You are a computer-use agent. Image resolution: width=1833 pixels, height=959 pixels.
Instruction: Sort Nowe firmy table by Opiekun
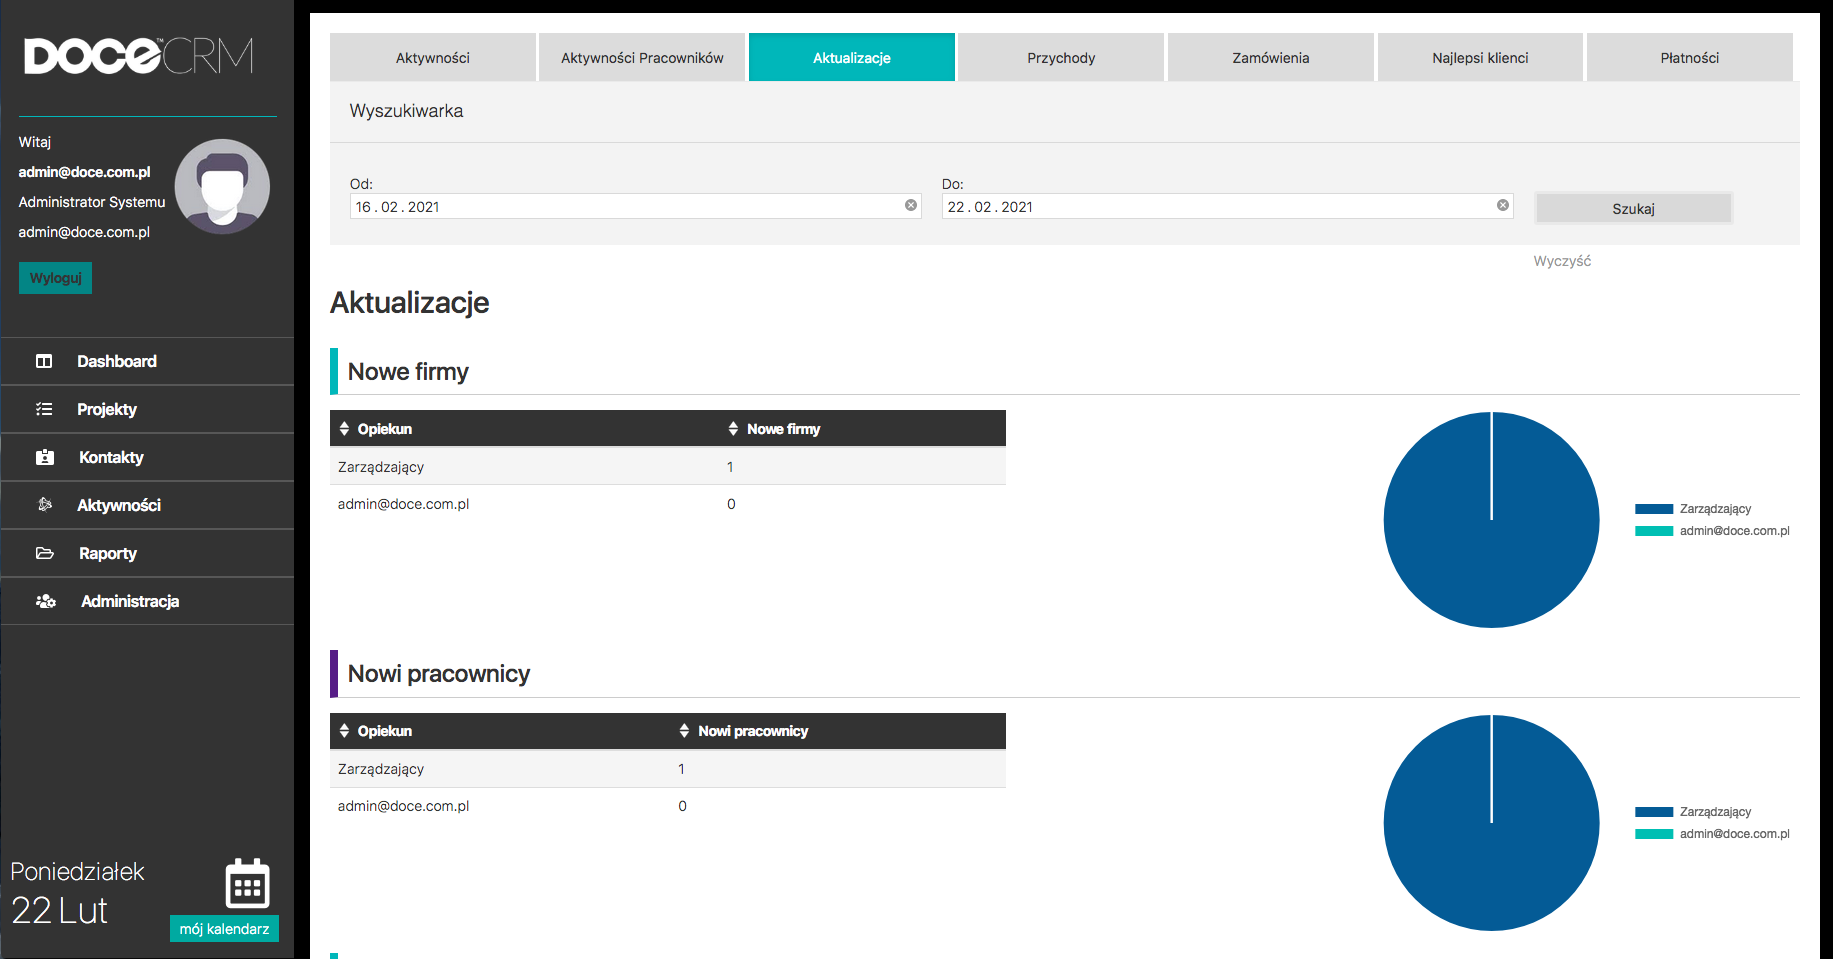point(376,429)
